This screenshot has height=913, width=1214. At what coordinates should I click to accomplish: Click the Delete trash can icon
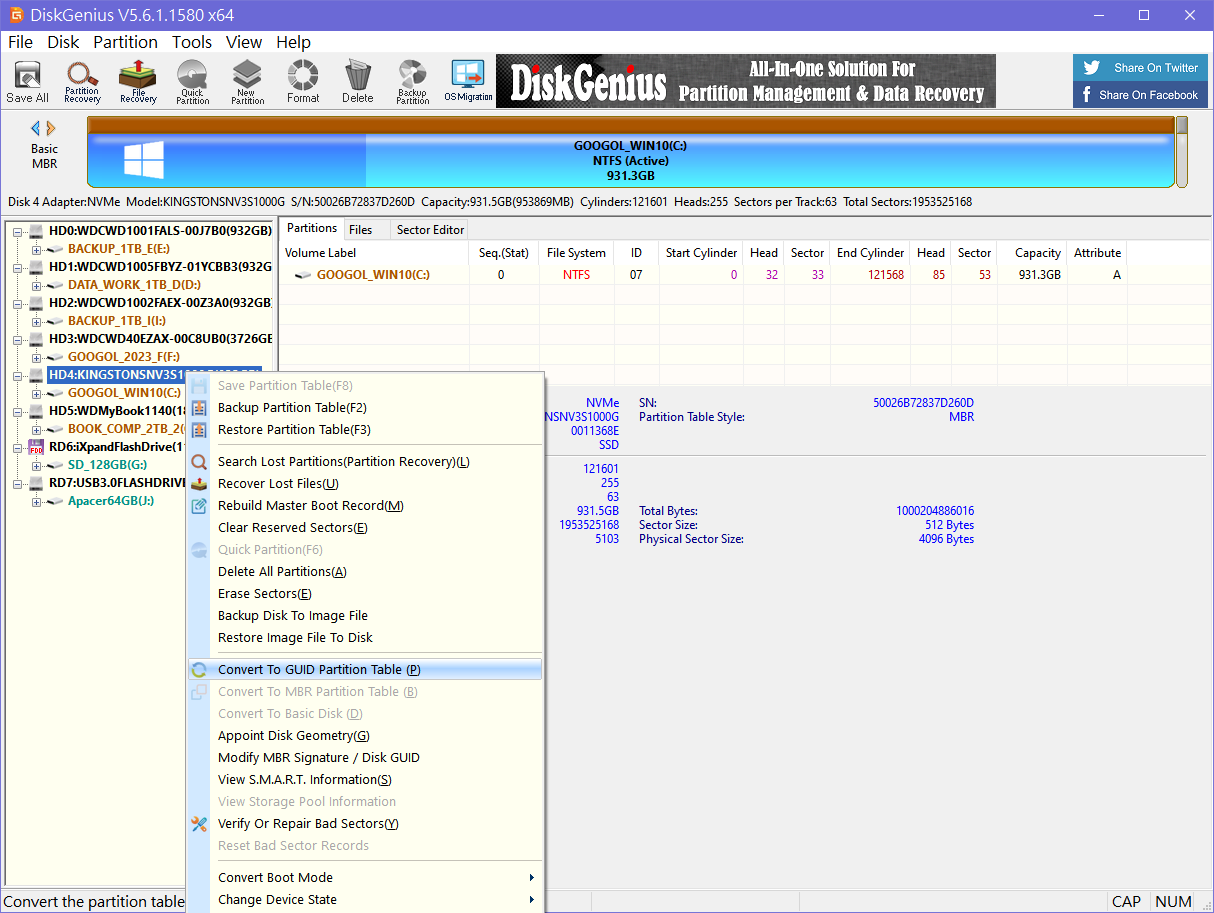click(357, 81)
